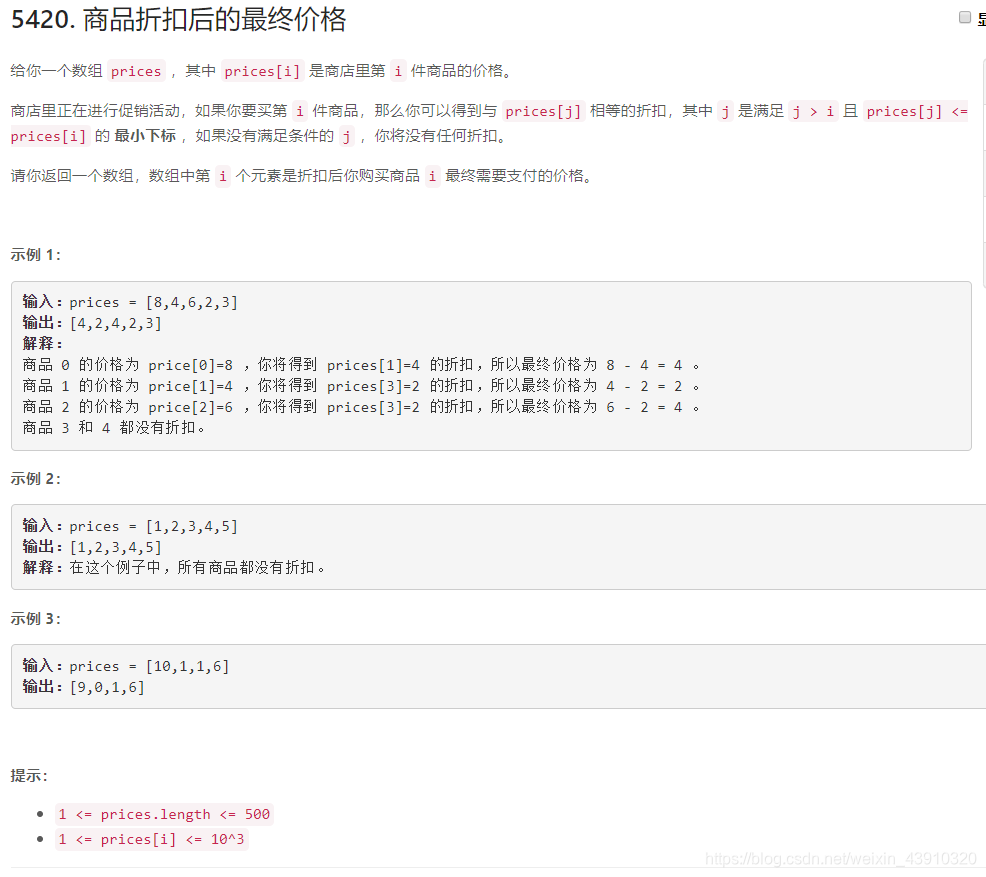Click the title '5420. 商品折扣后的最终价格'
The width and height of the screenshot is (986, 877).
(179, 19)
